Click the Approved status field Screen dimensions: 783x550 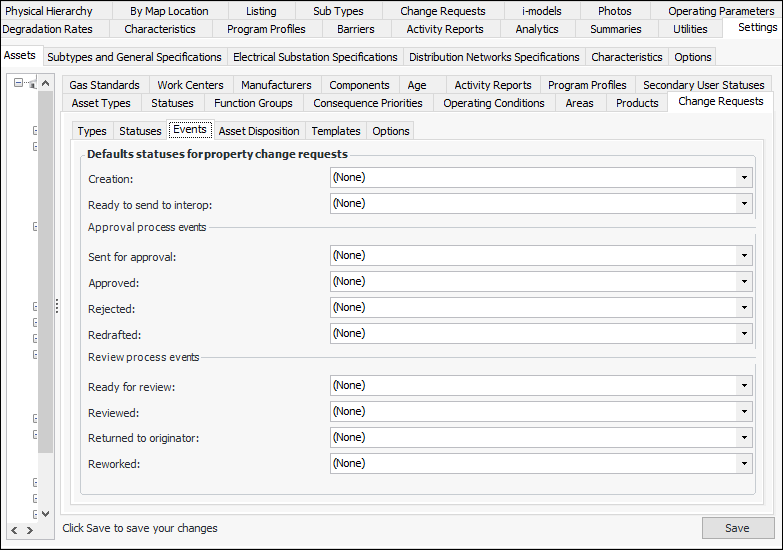[534, 282]
